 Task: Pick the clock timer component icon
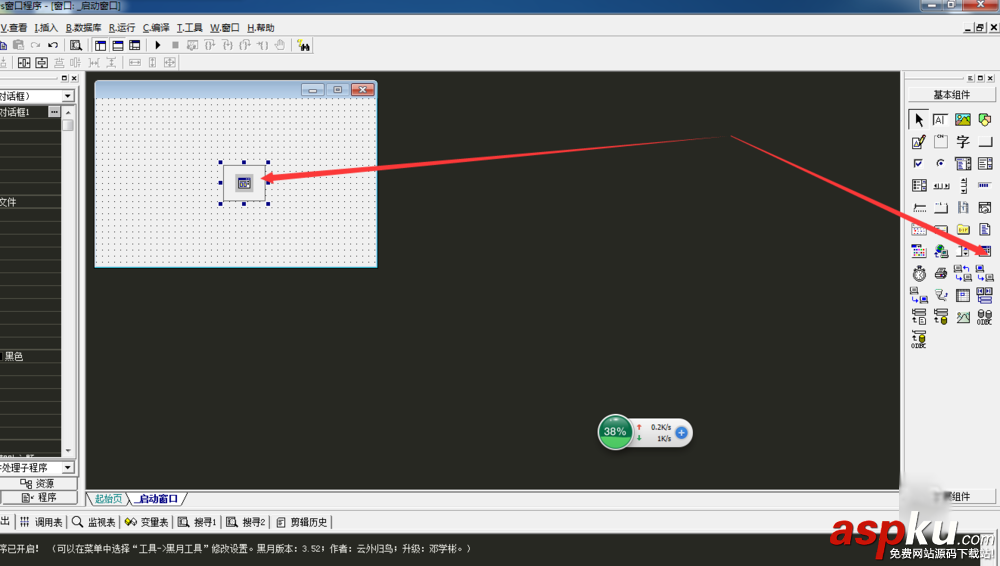click(918, 273)
